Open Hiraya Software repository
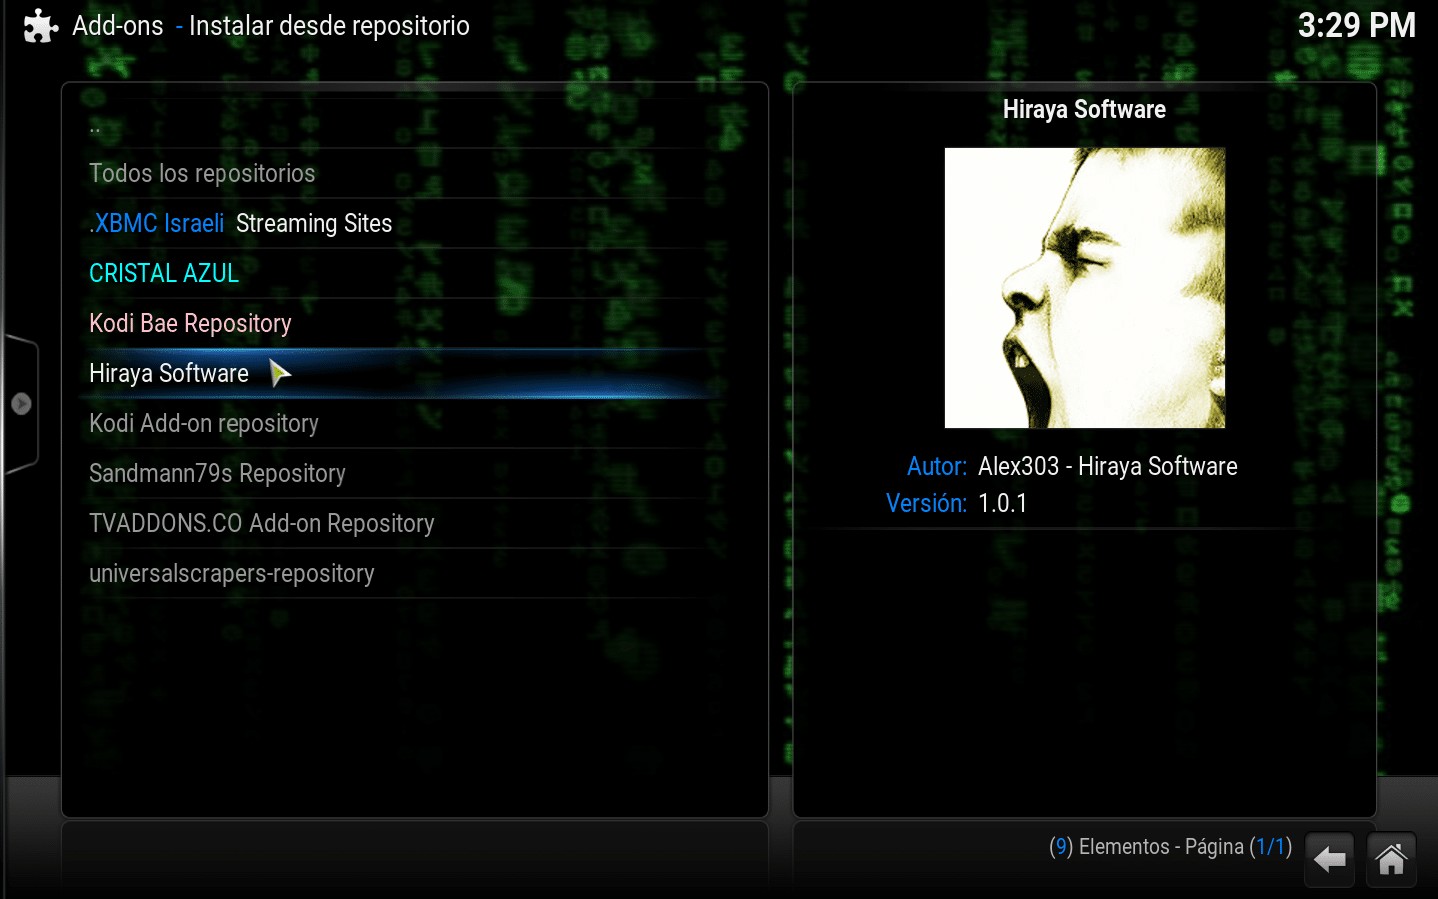The height and width of the screenshot is (899, 1438). [x=168, y=372]
